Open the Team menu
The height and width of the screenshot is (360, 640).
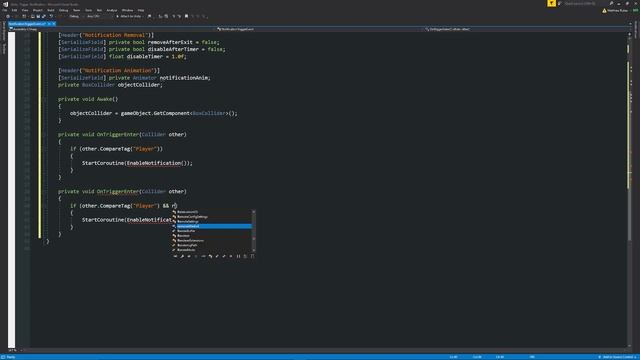(x=76, y=10)
